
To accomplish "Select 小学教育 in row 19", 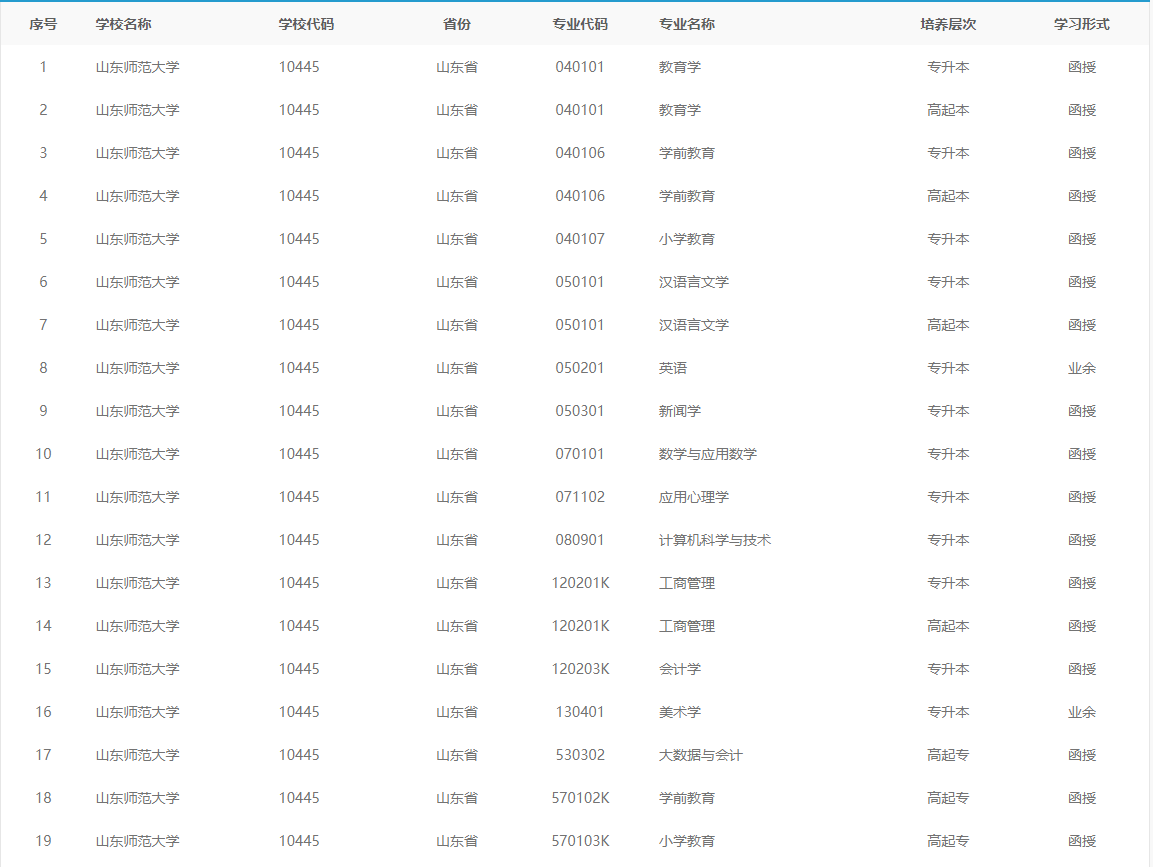I will coord(687,841).
